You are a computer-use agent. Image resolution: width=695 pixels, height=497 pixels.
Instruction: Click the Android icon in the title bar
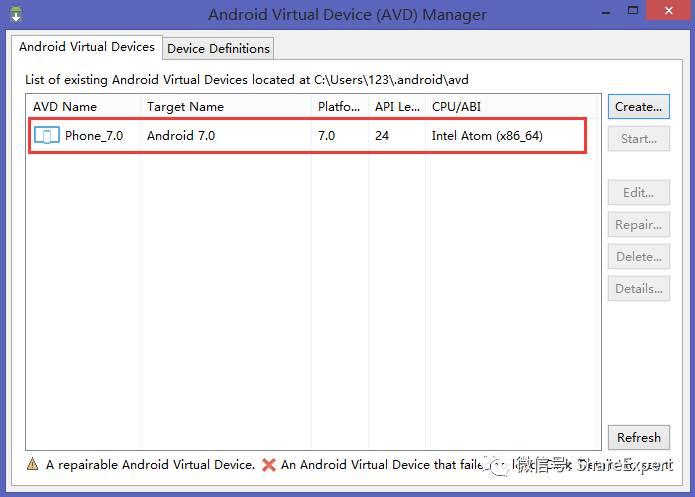[x=15, y=12]
